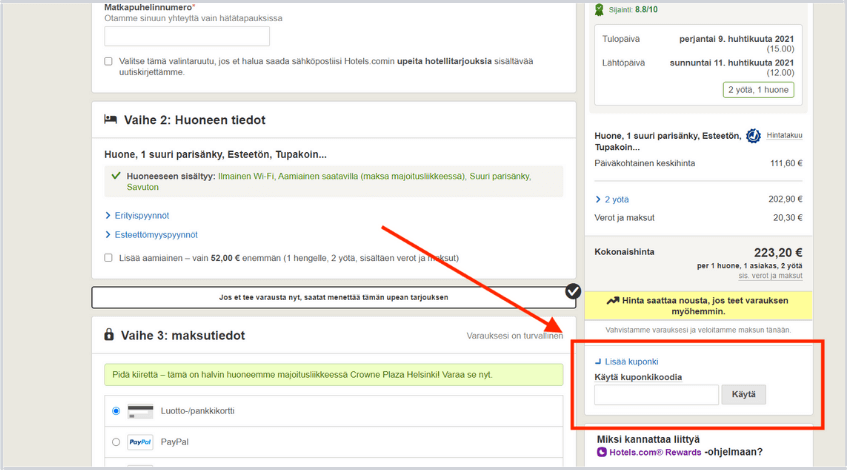The width and height of the screenshot is (847, 470).
Task: Select the Luotto-/pankkikortti radio button
Action: click(116, 411)
